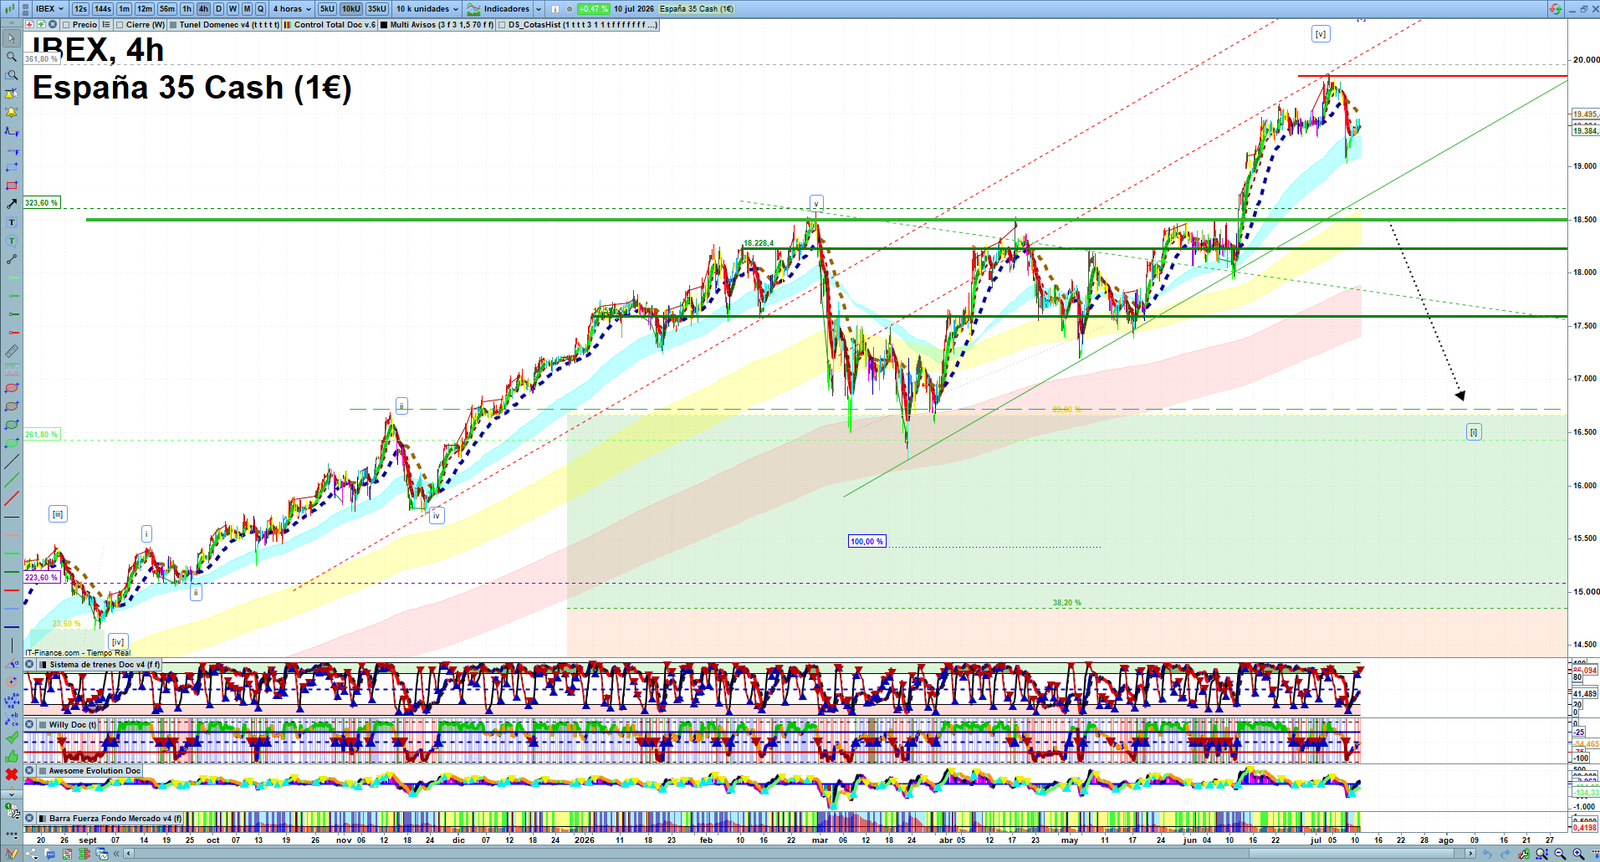Close the Barra Fuerza Fondo Mercado panel
1600x862 pixels.
[29, 818]
